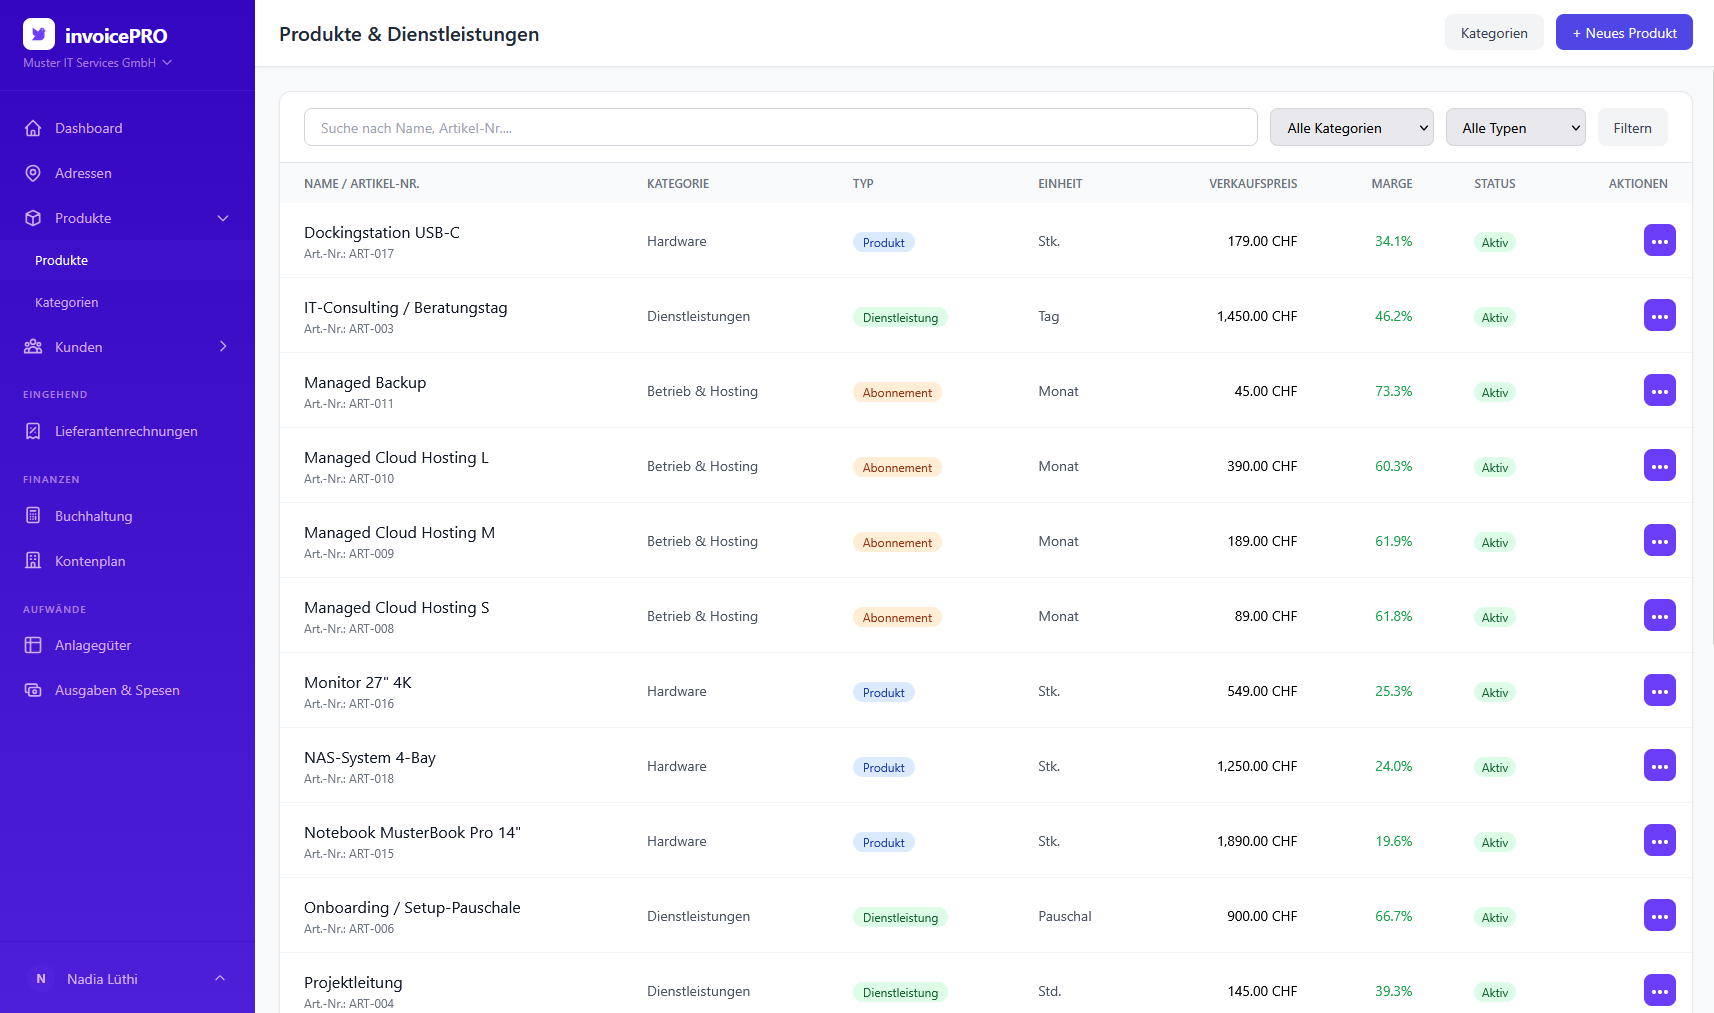Open the Alle Typen dropdown
1714x1013 pixels.
1515,127
